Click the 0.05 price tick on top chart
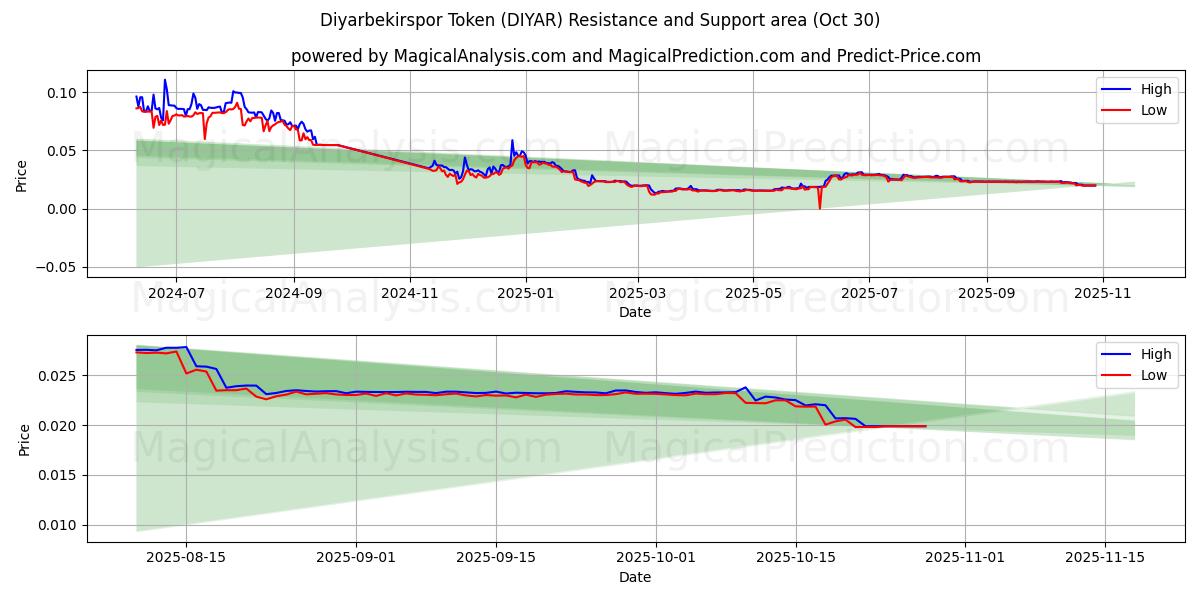This screenshot has height=600, width=1200. 62,151
